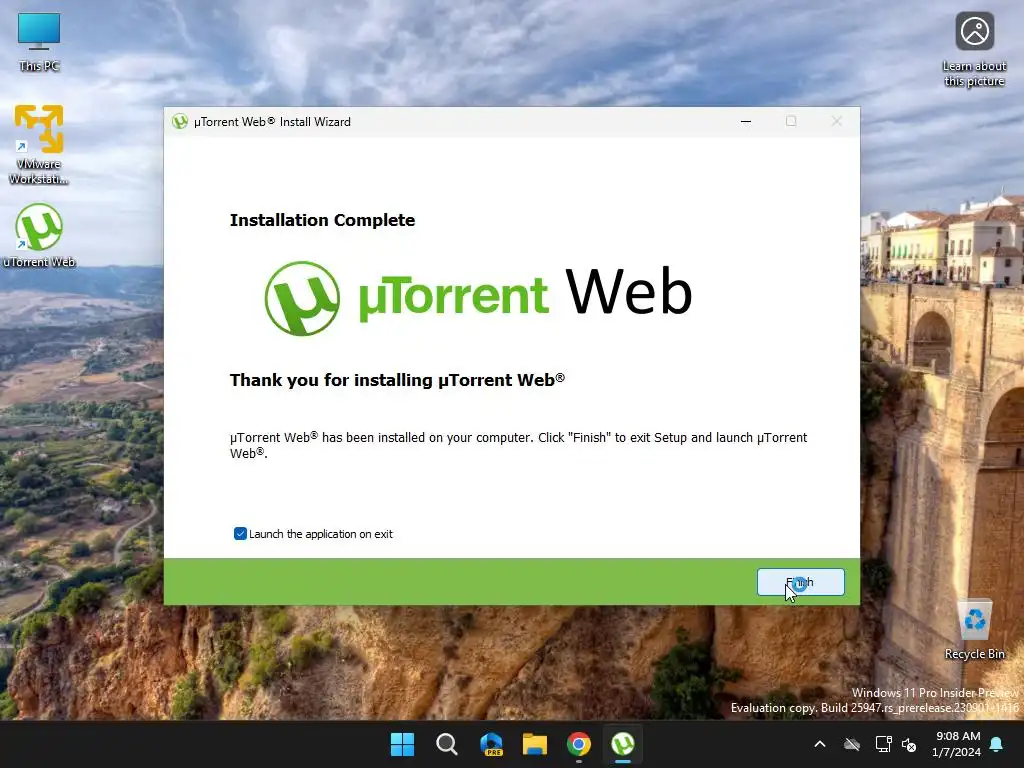The image size is (1024, 768).
Task: Close the µTorrent Web Install Wizard
Action: click(837, 121)
